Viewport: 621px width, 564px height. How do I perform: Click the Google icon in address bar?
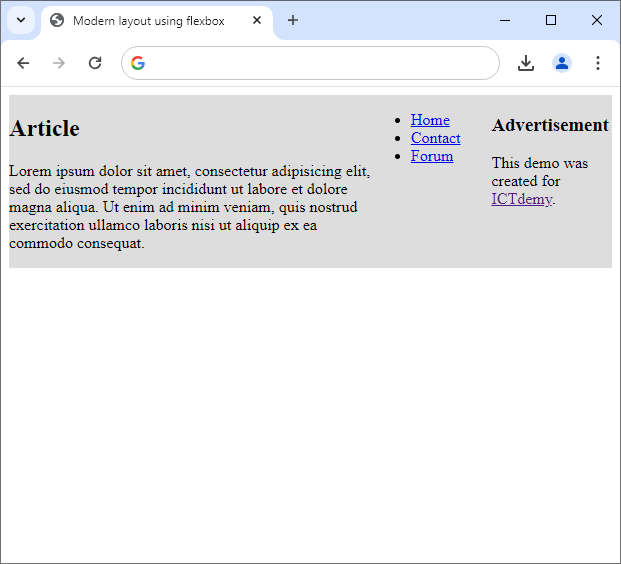click(x=138, y=63)
